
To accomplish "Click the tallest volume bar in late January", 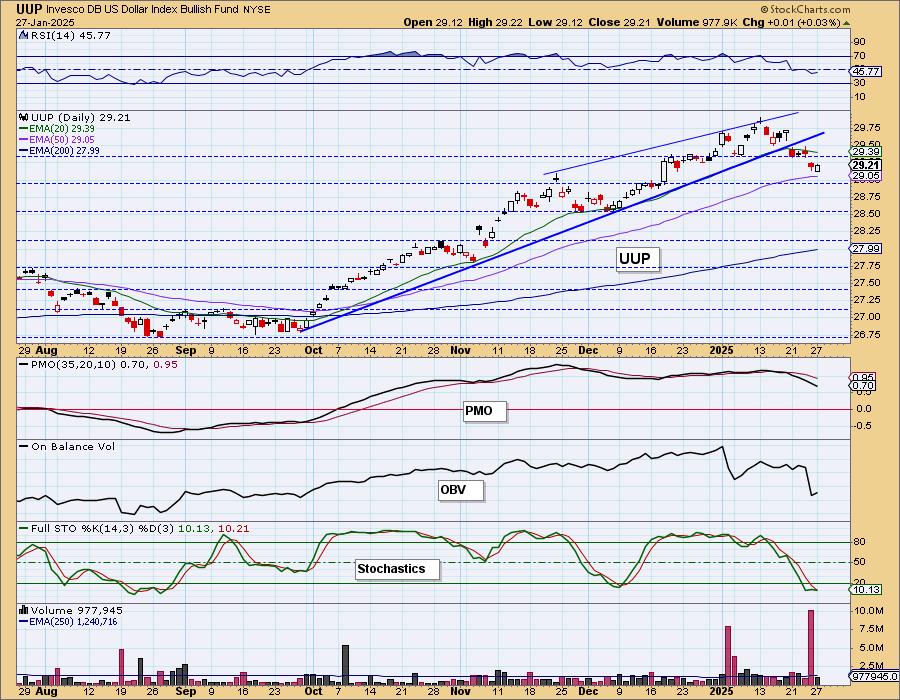I will tap(811, 647).
